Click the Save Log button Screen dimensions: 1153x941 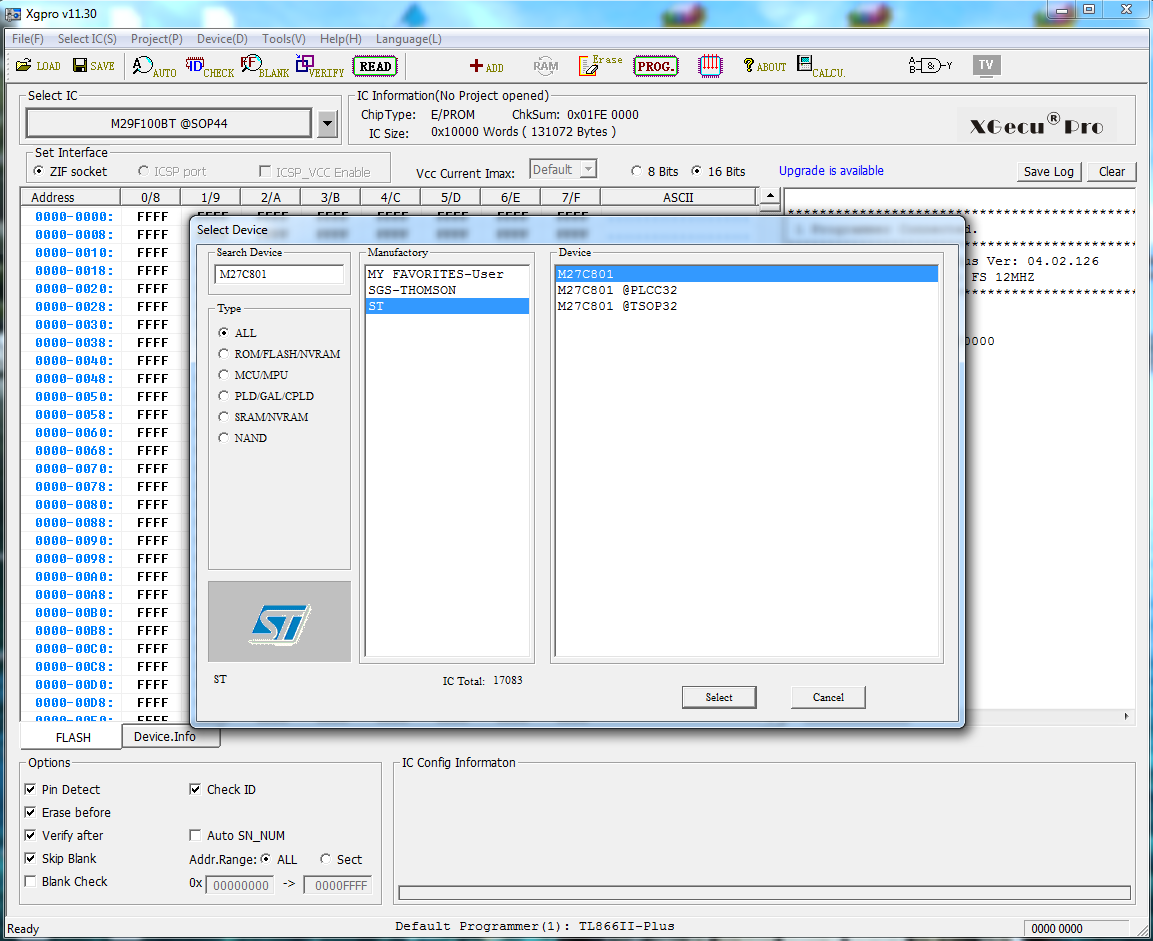pyautogui.click(x=1049, y=171)
